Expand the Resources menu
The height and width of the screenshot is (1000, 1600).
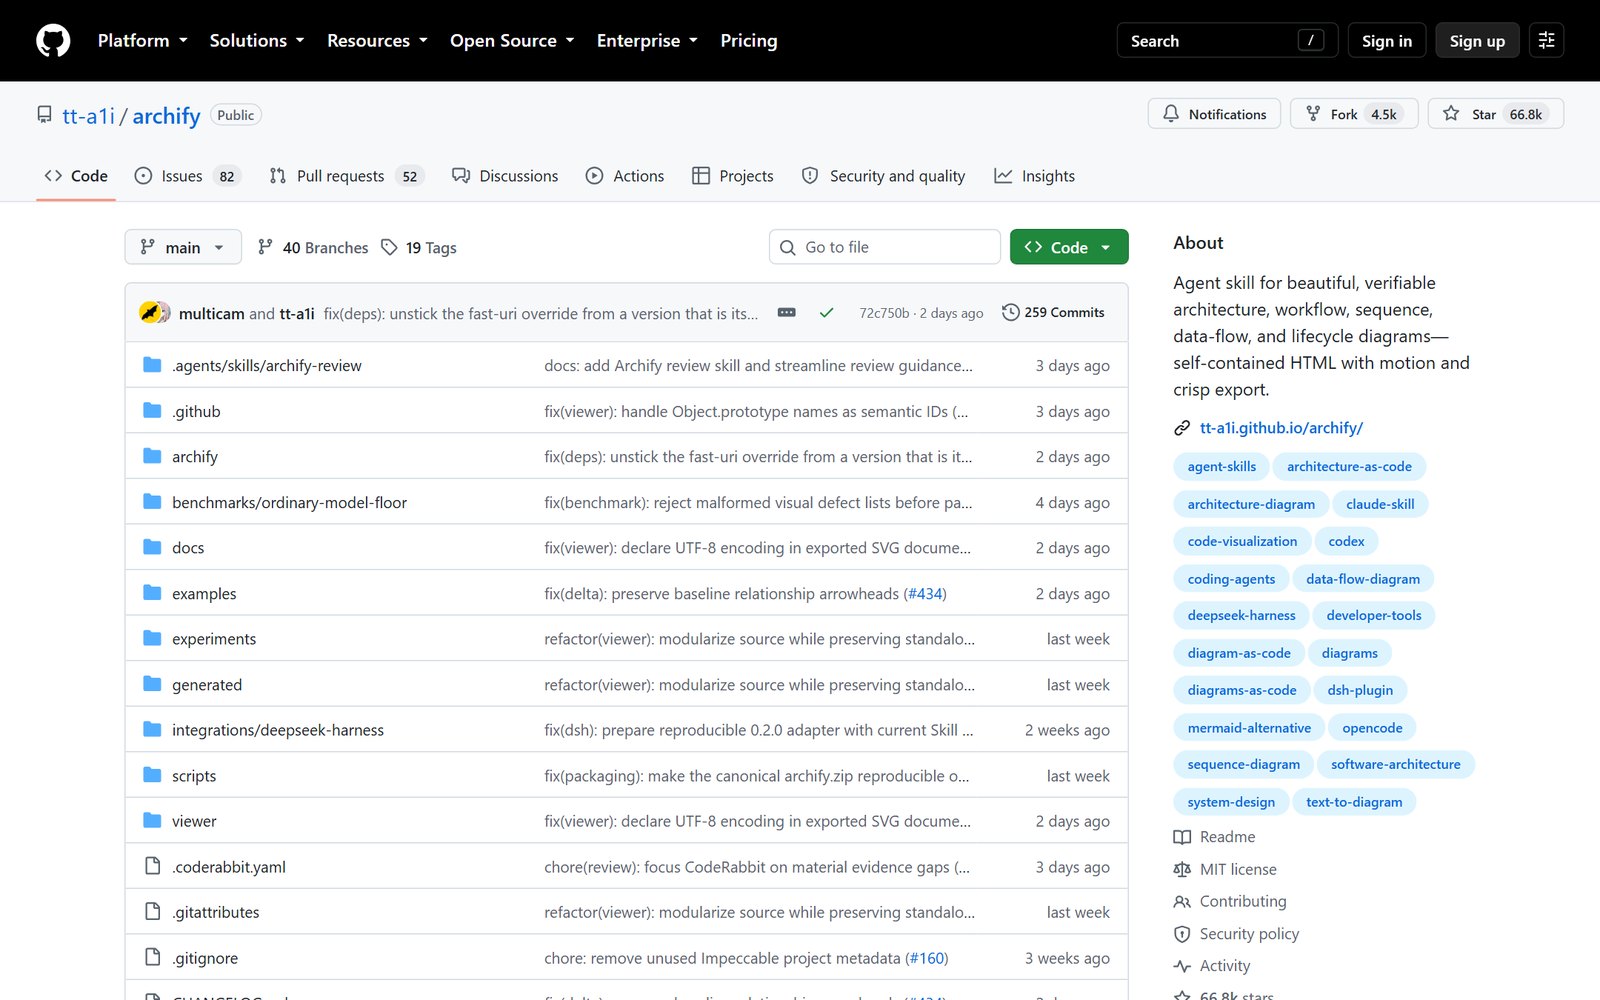pos(377,41)
